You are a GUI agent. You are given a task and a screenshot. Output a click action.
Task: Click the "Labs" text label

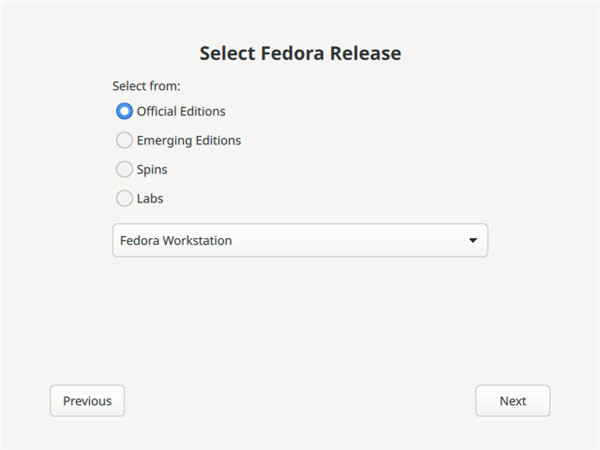click(x=150, y=198)
